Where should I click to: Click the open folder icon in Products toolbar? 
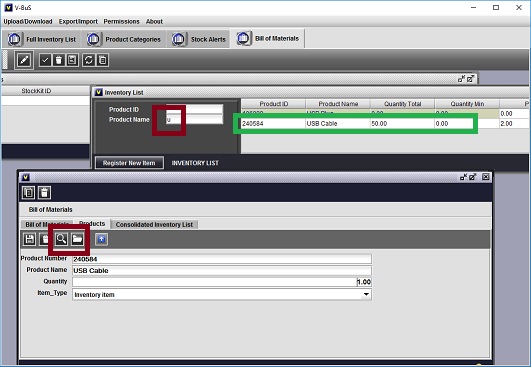click(77, 239)
